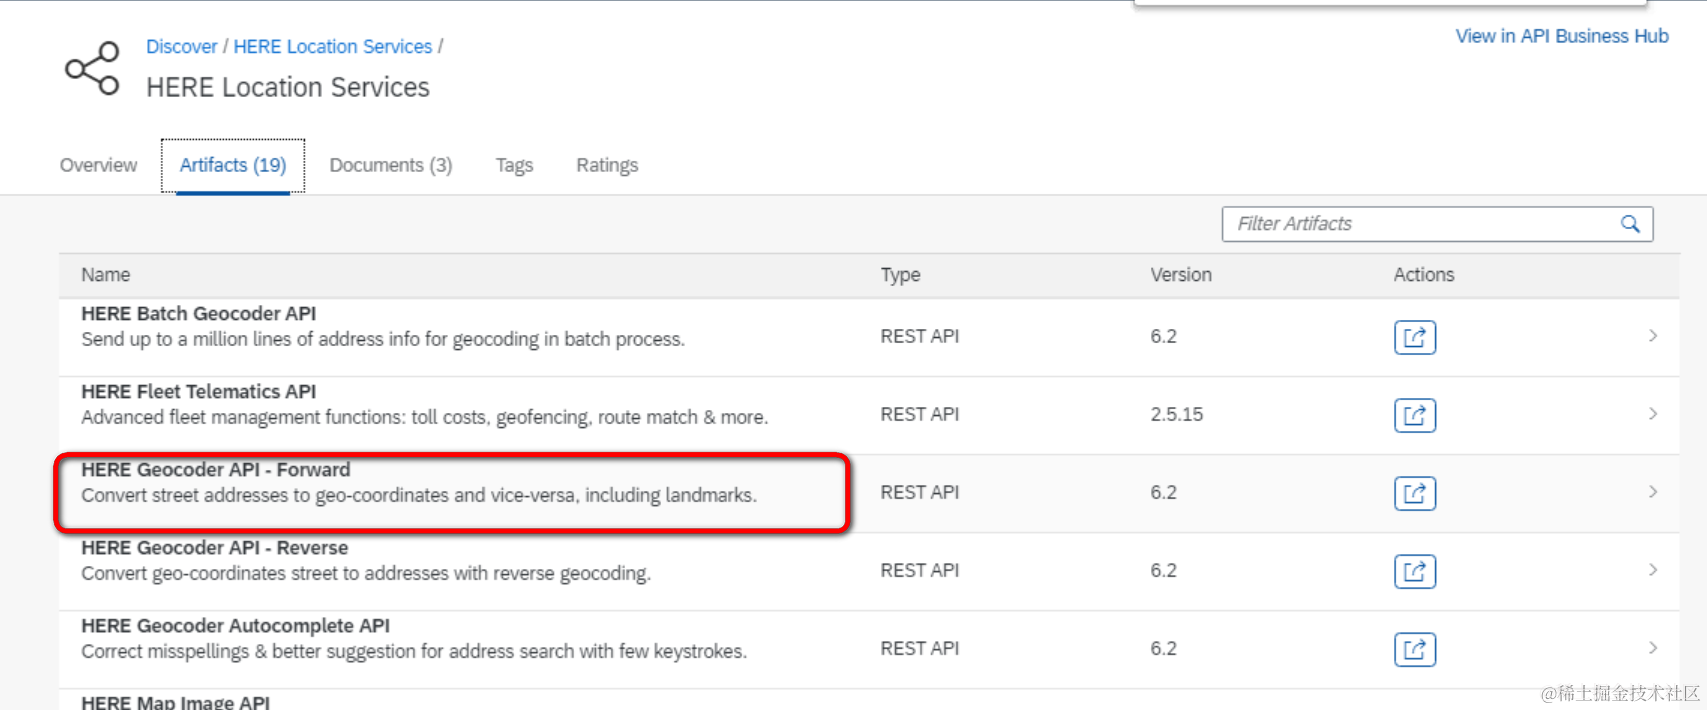1707x710 pixels.
Task: Select HERE Geocoder Autocomplete API name
Action: click(235, 626)
